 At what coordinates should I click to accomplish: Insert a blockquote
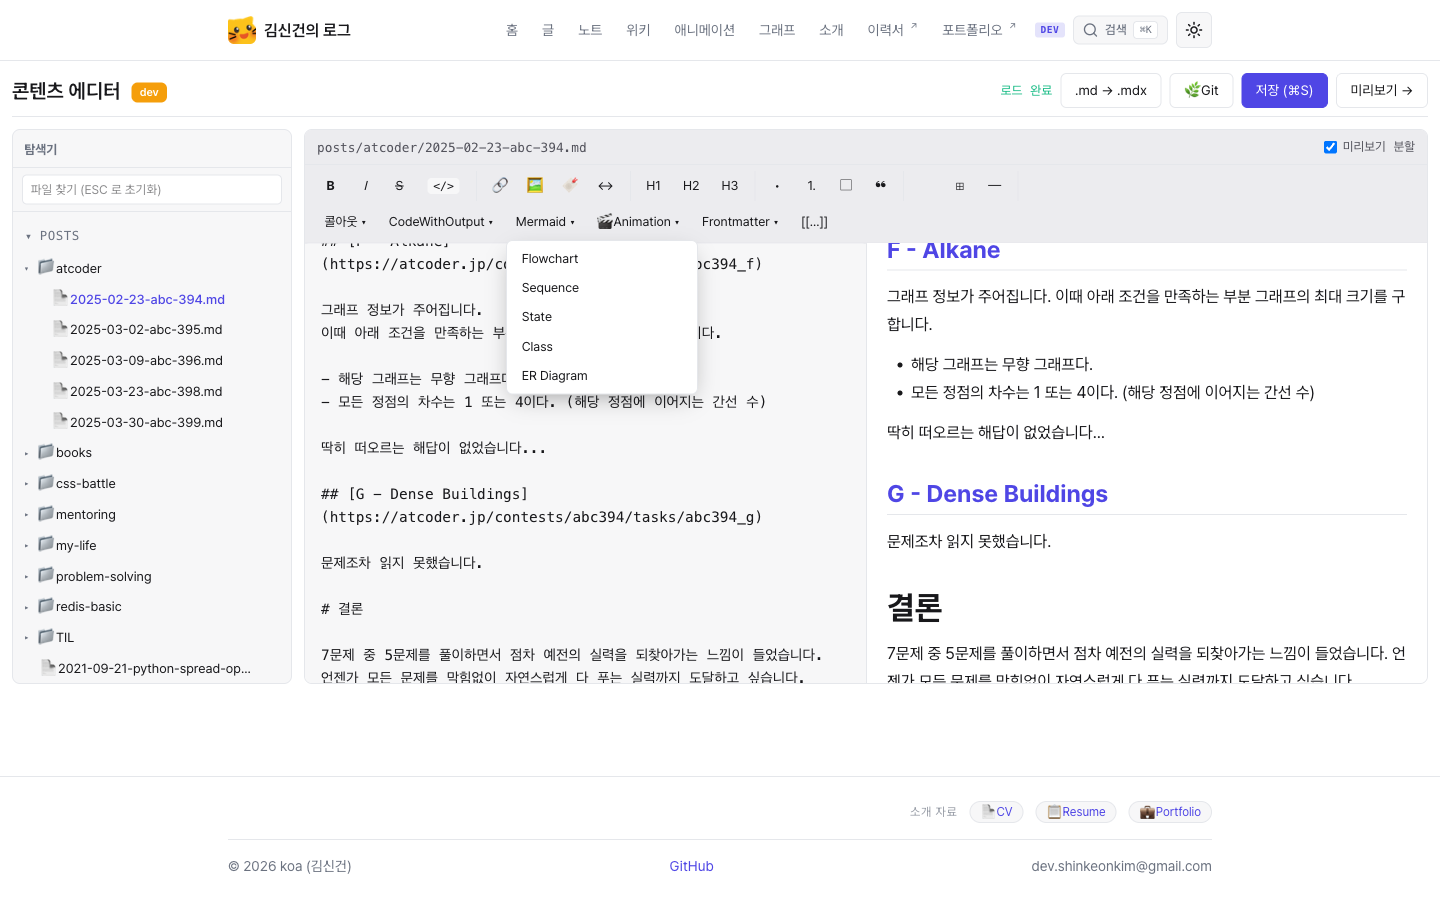click(880, 185)
